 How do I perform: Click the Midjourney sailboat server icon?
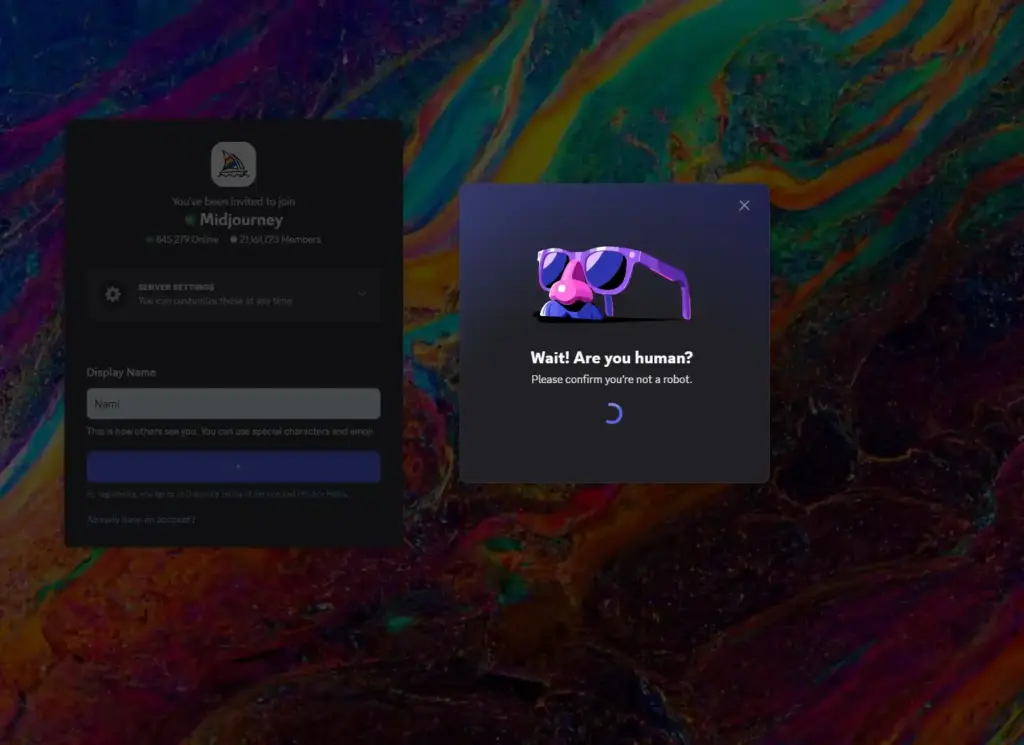(233, 165)
